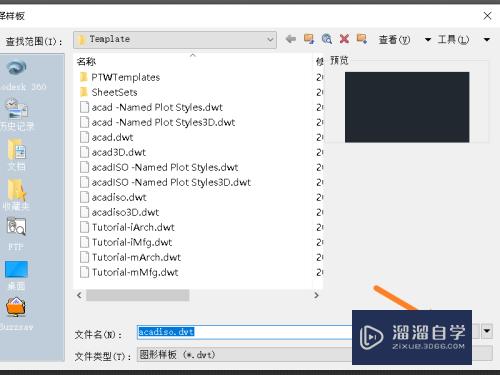The width and height of the screenshot is (500, 375).
Task: Open FTP location in places sidebar
Action: 16,234
